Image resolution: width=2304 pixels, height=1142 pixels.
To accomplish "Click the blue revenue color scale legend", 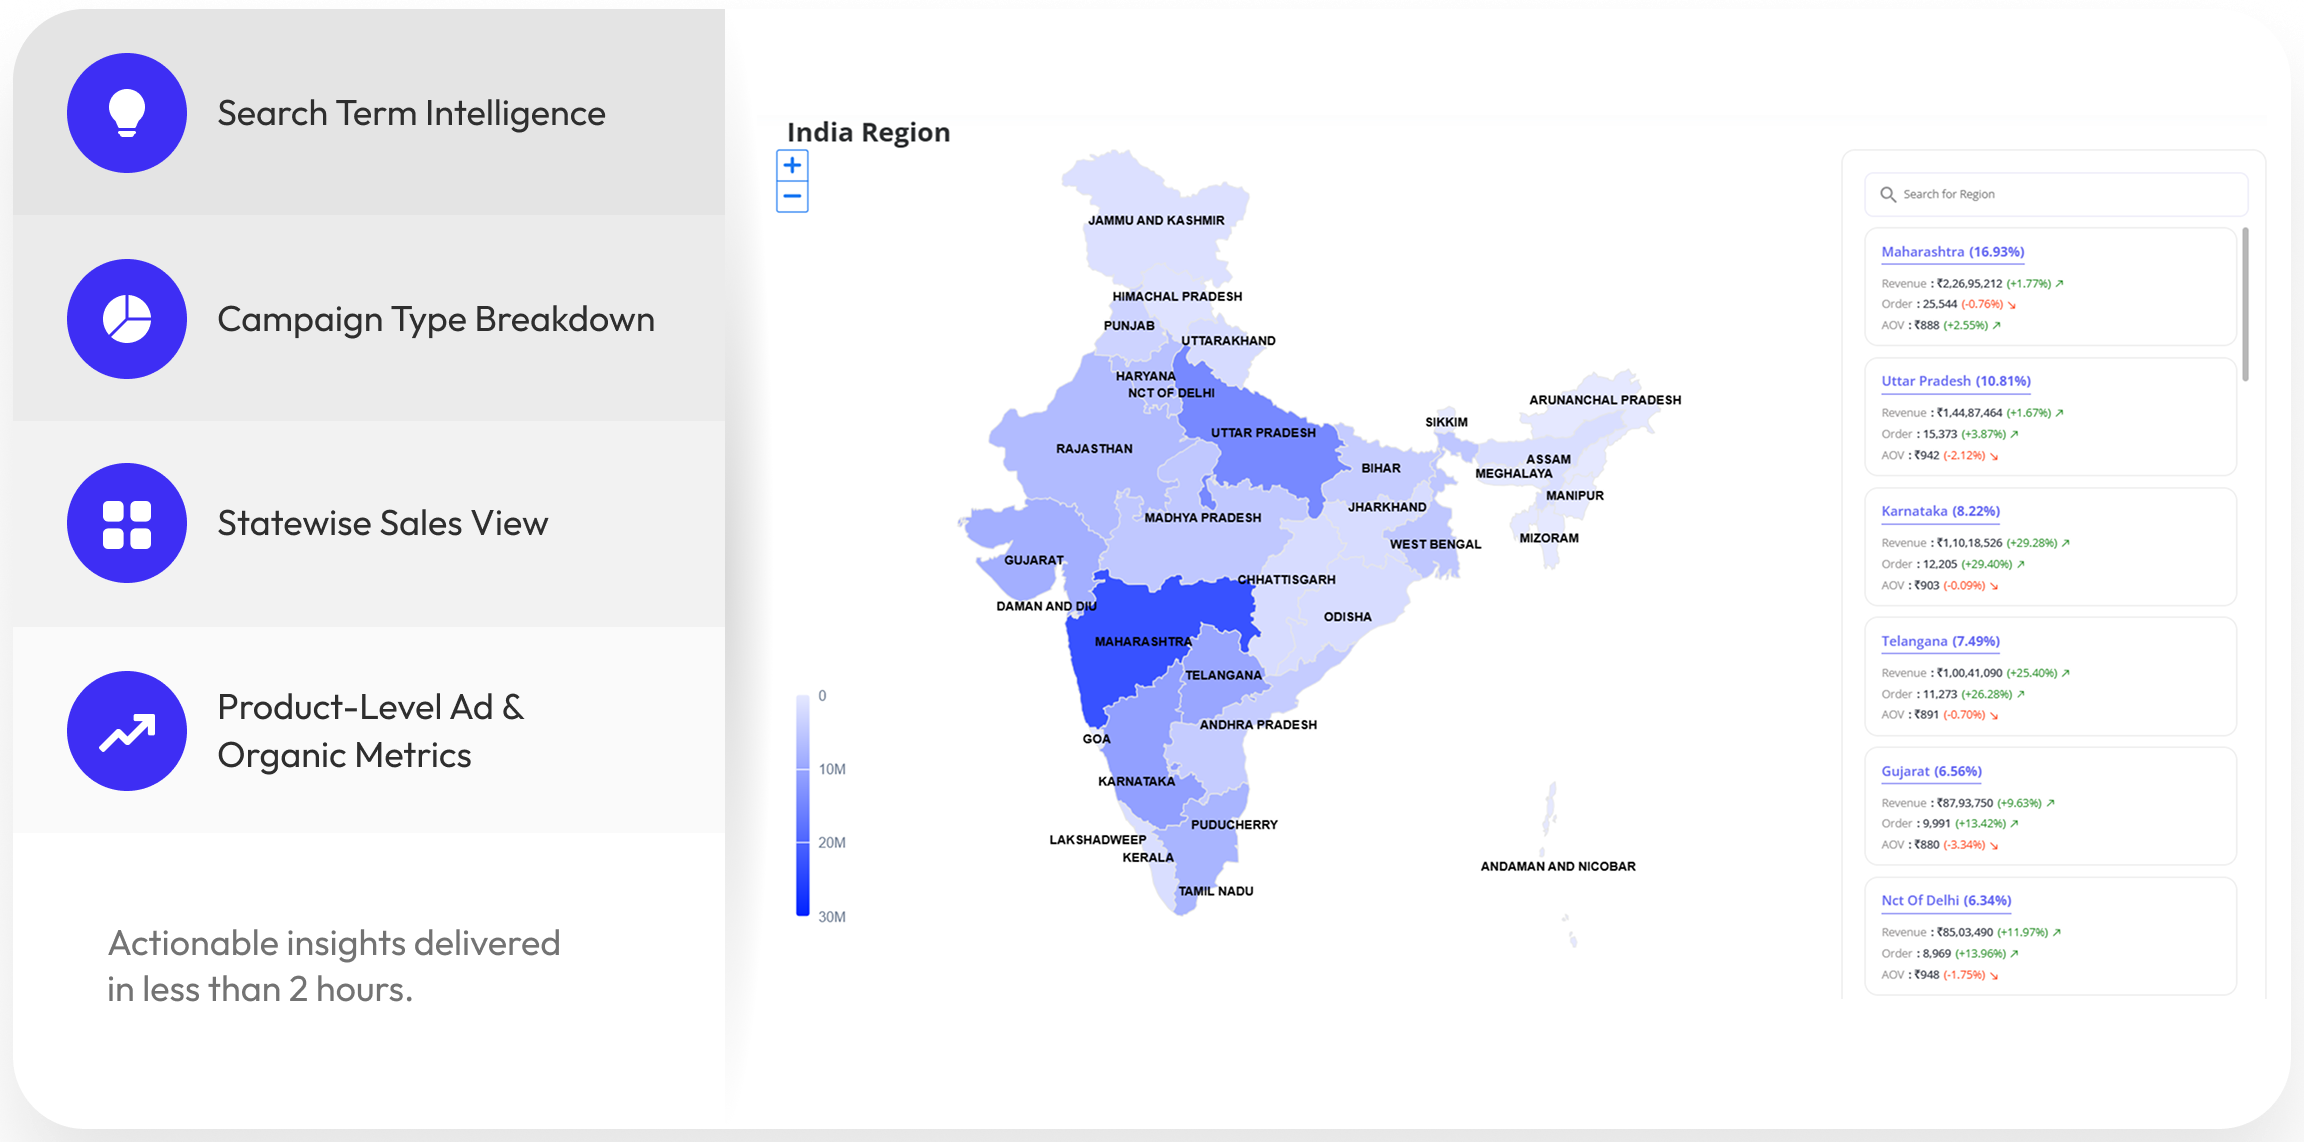I will (802, 805).
